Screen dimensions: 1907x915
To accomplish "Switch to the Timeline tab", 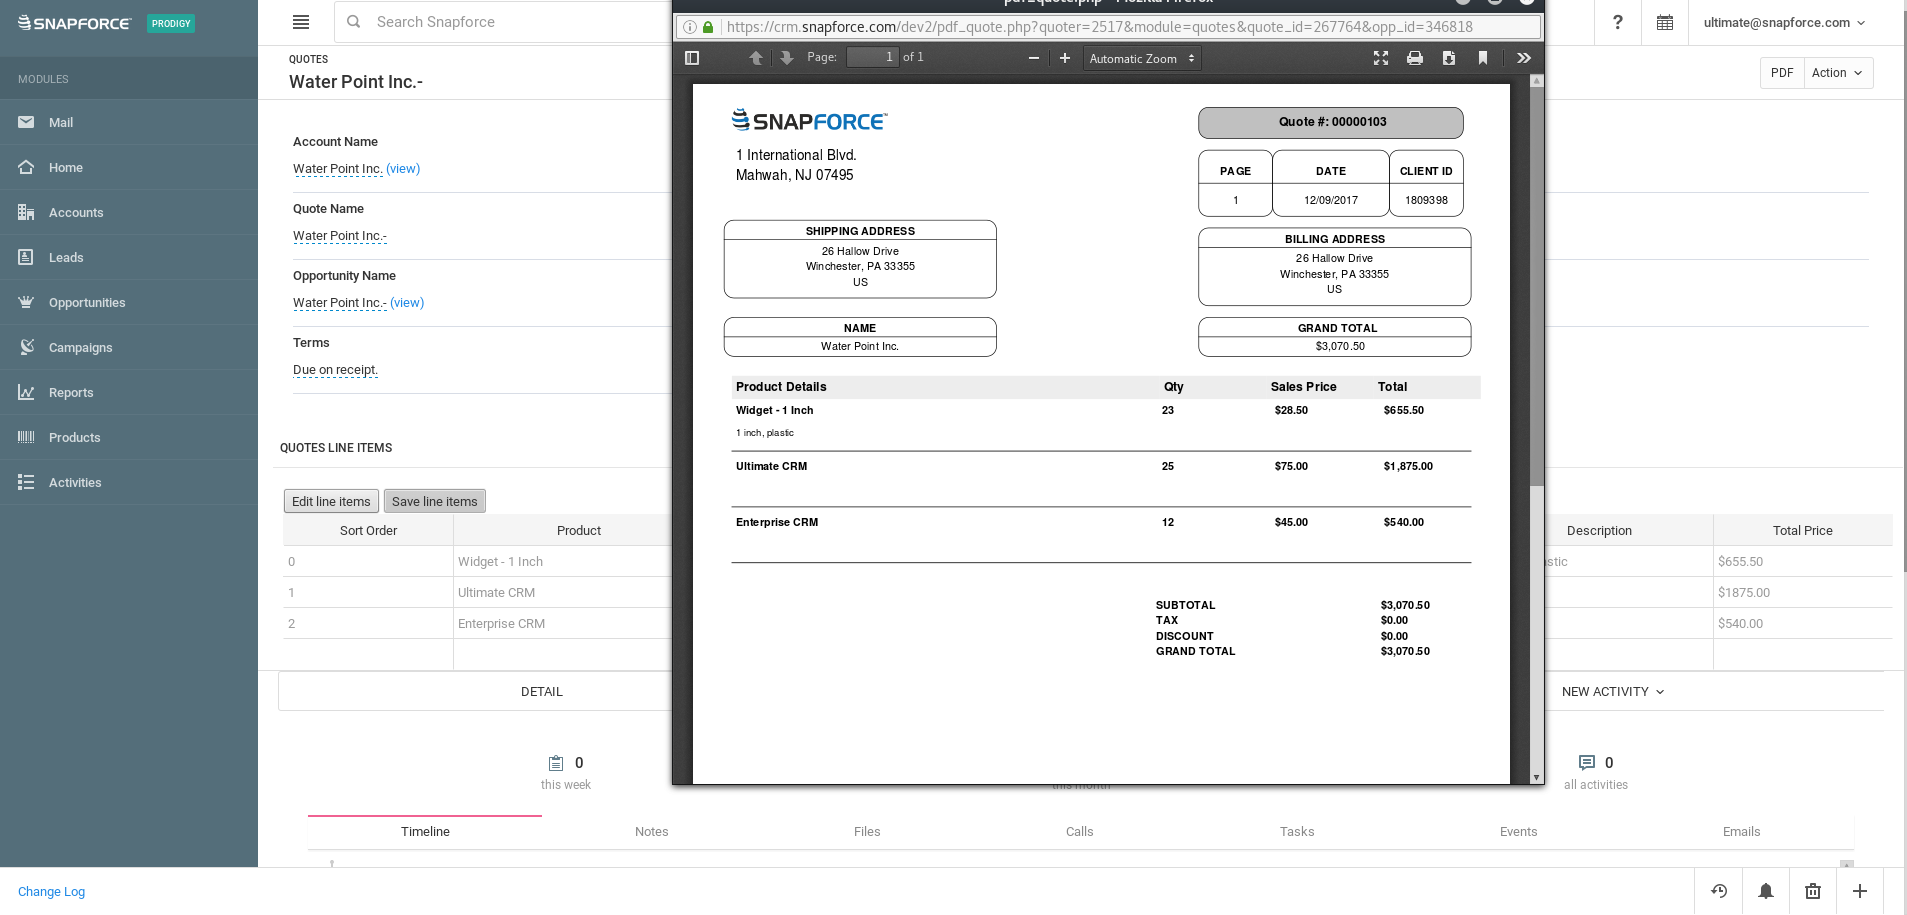I will [x=425, y=832].
